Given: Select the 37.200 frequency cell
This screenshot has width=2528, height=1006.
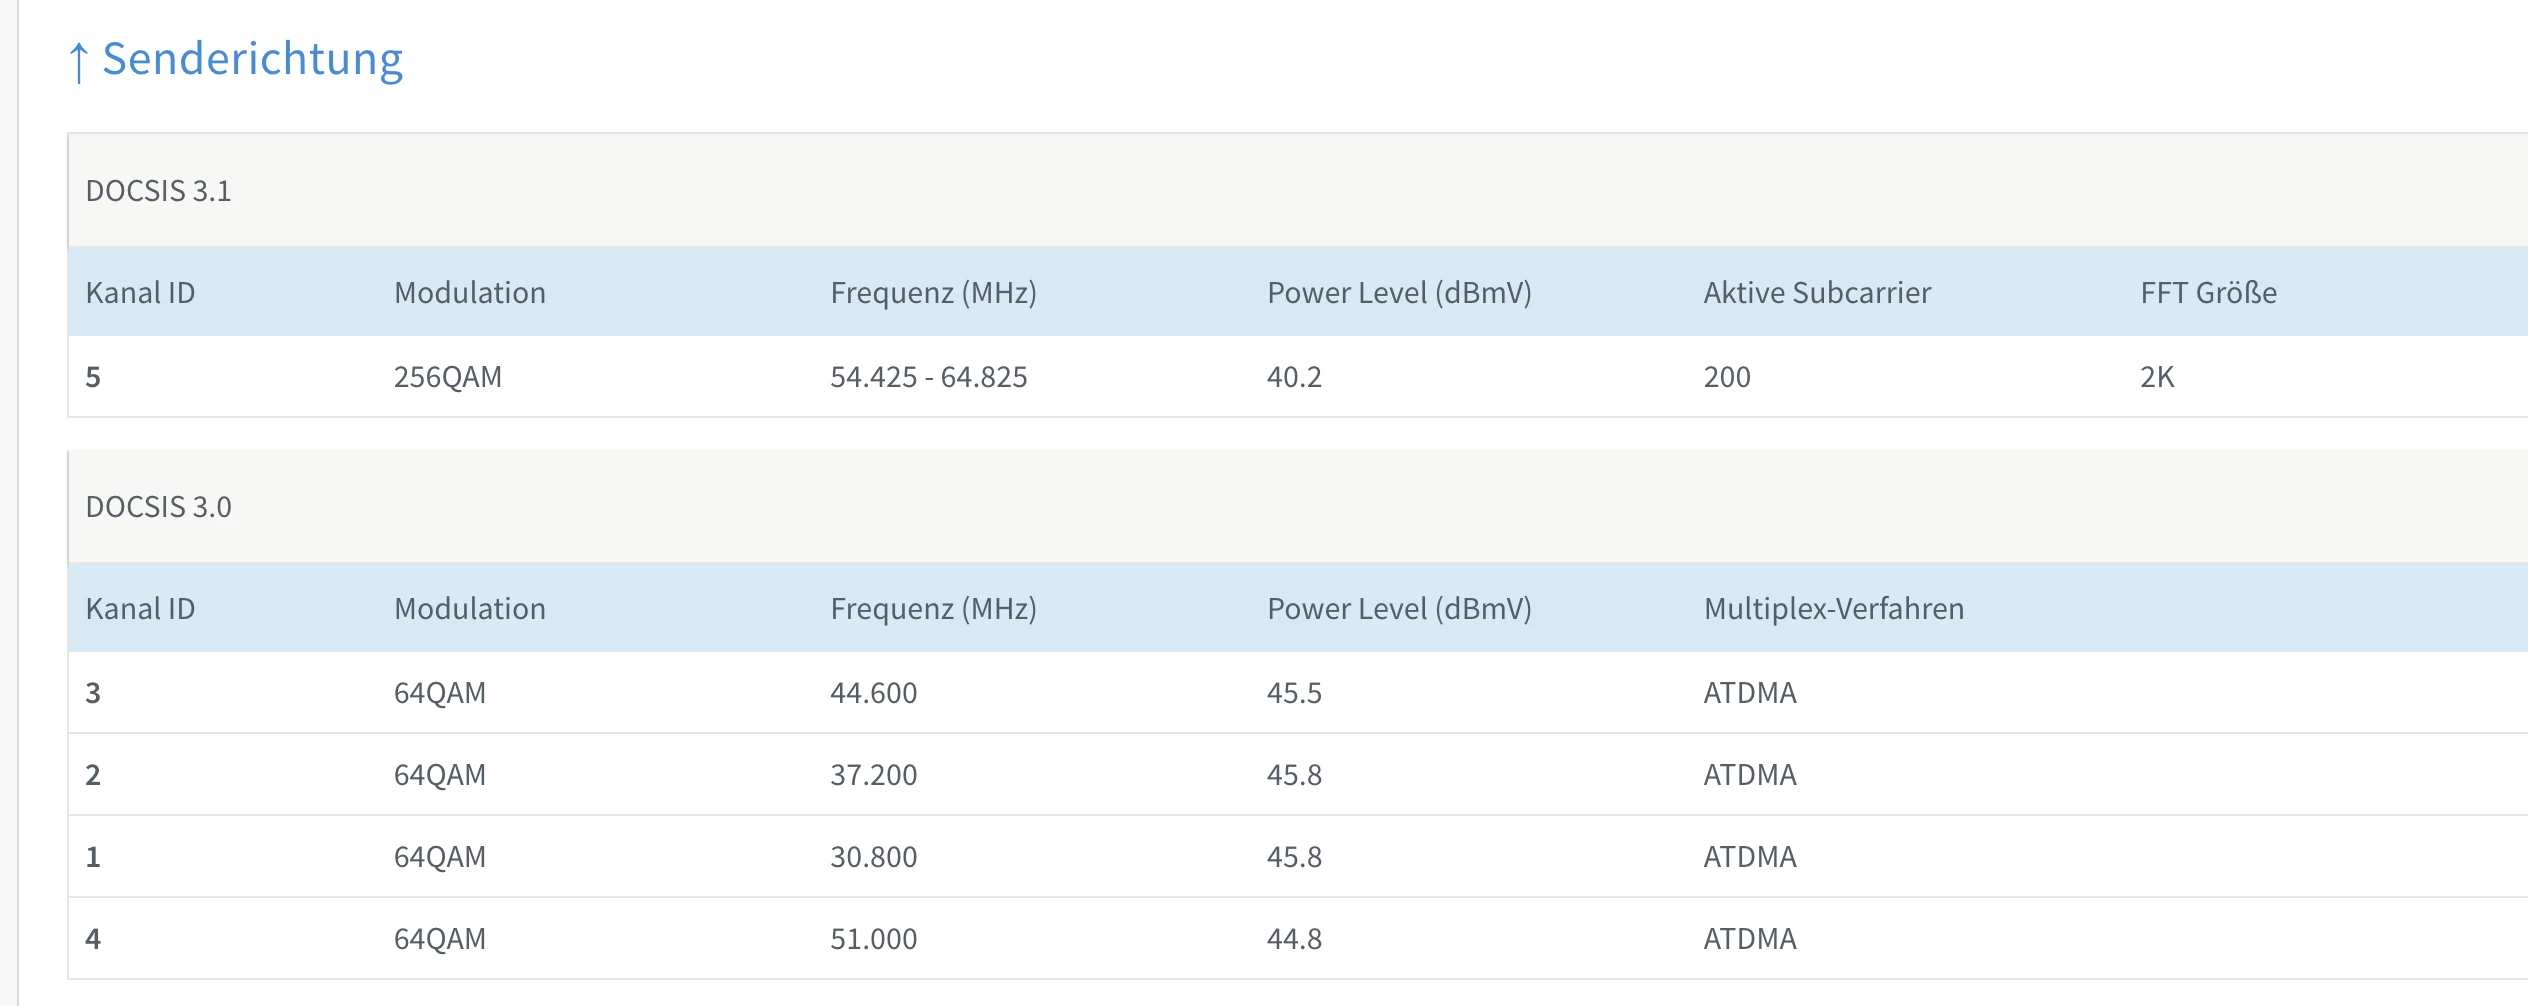Looking at the screenshot, I should click(873, 775).
